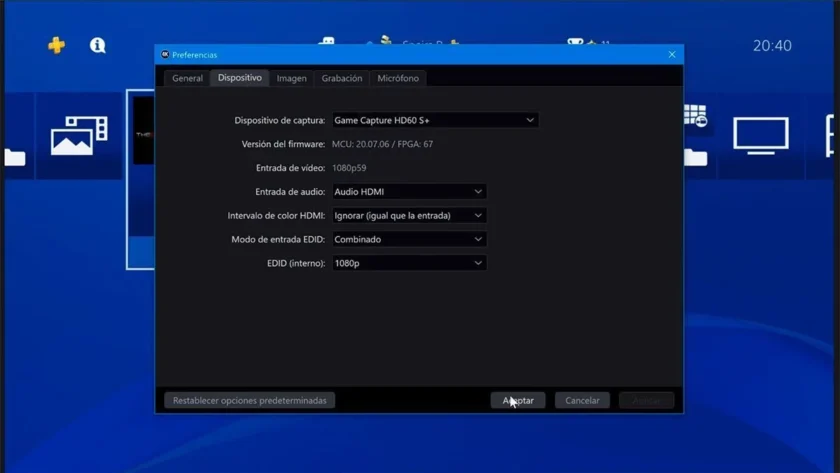Close the Preferencias dialog
The height and width of the screenshot is (473, 840).
pos(672,54)
